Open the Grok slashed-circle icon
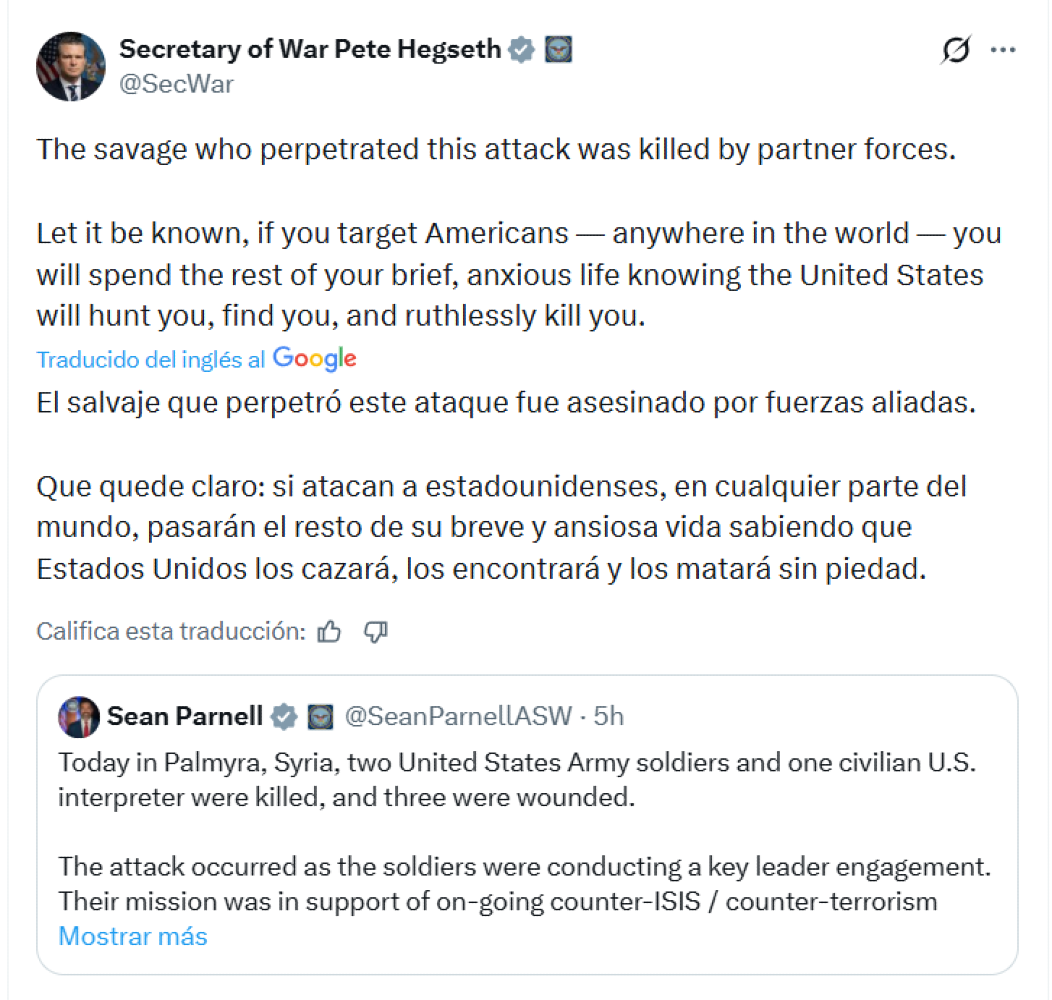The height and width of the screenshot is (1000, 1052). 956,51
